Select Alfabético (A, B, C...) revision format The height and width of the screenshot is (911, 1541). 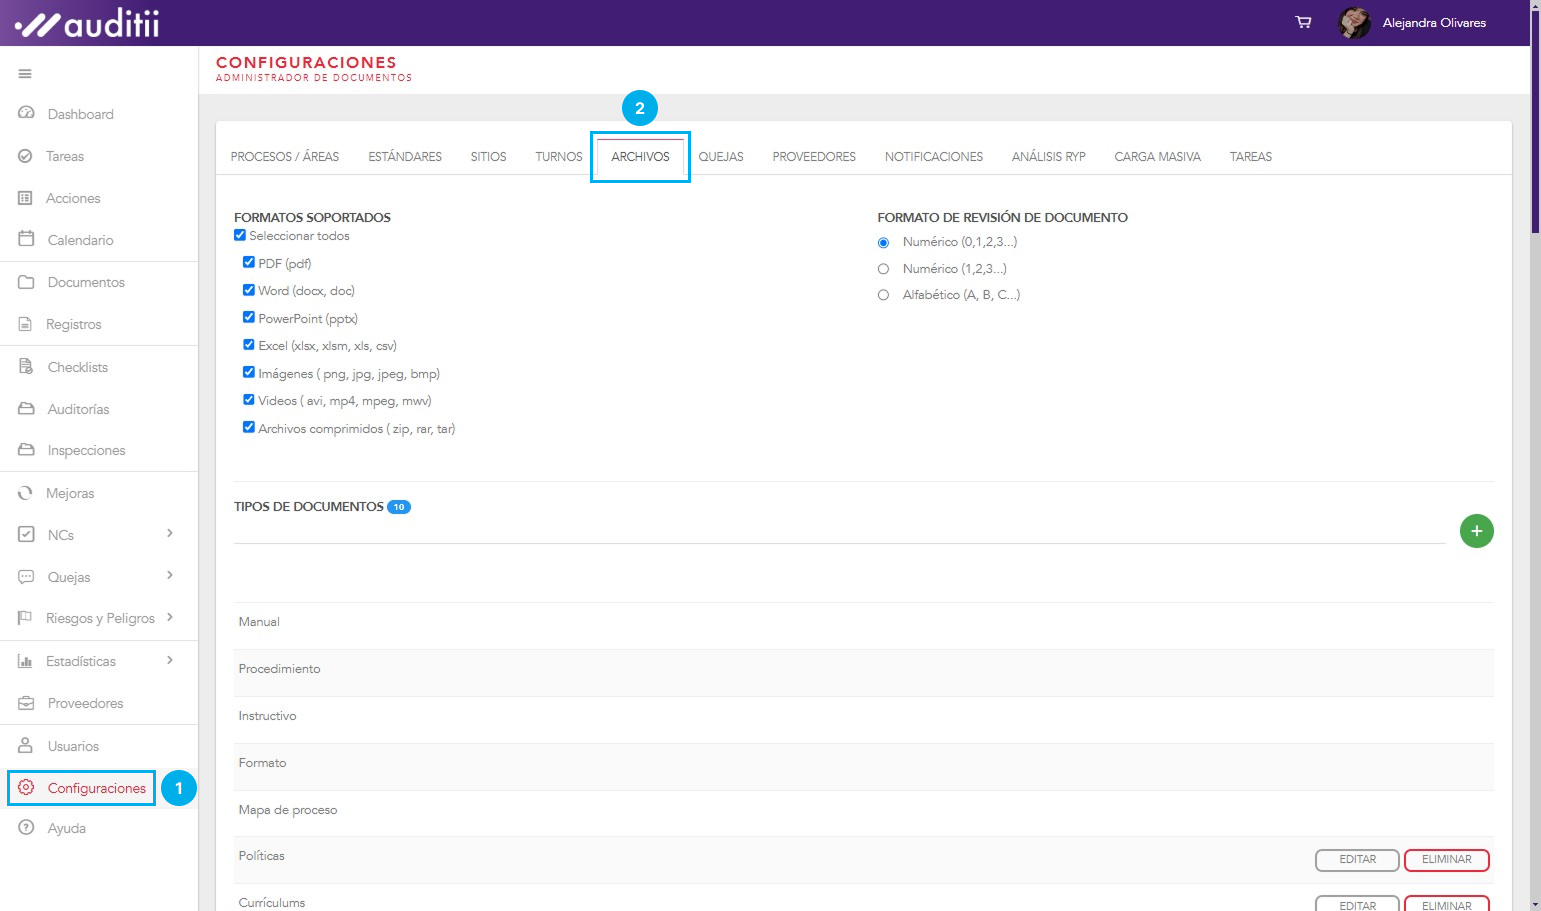pyautogui.click(x=883, y=295)
